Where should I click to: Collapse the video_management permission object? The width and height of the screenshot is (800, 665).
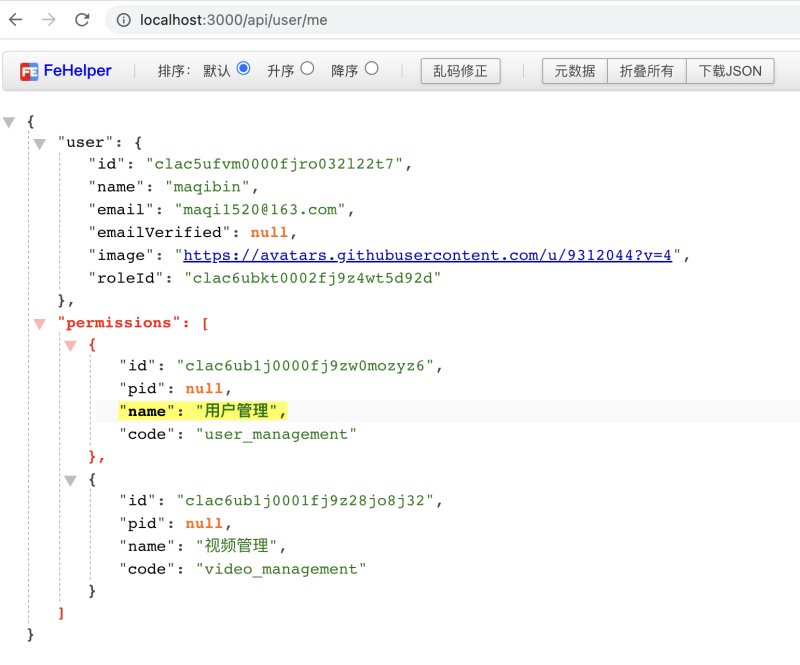tap(70, 481)
